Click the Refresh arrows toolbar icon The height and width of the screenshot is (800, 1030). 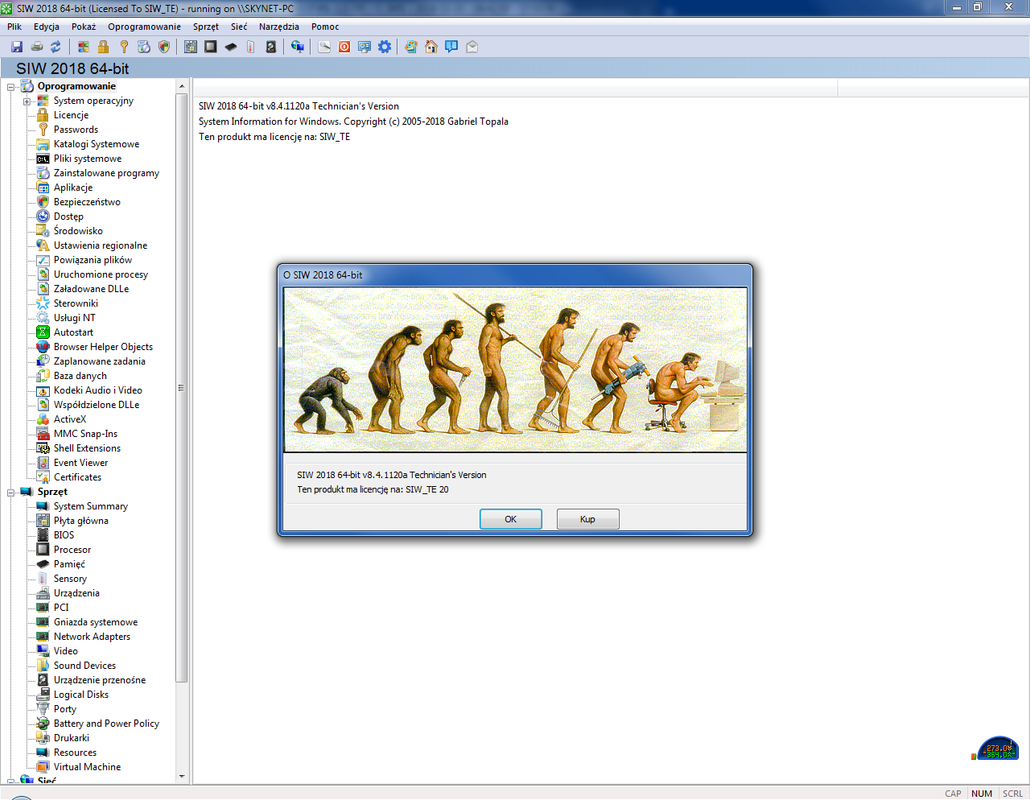[x=56, y=47]
